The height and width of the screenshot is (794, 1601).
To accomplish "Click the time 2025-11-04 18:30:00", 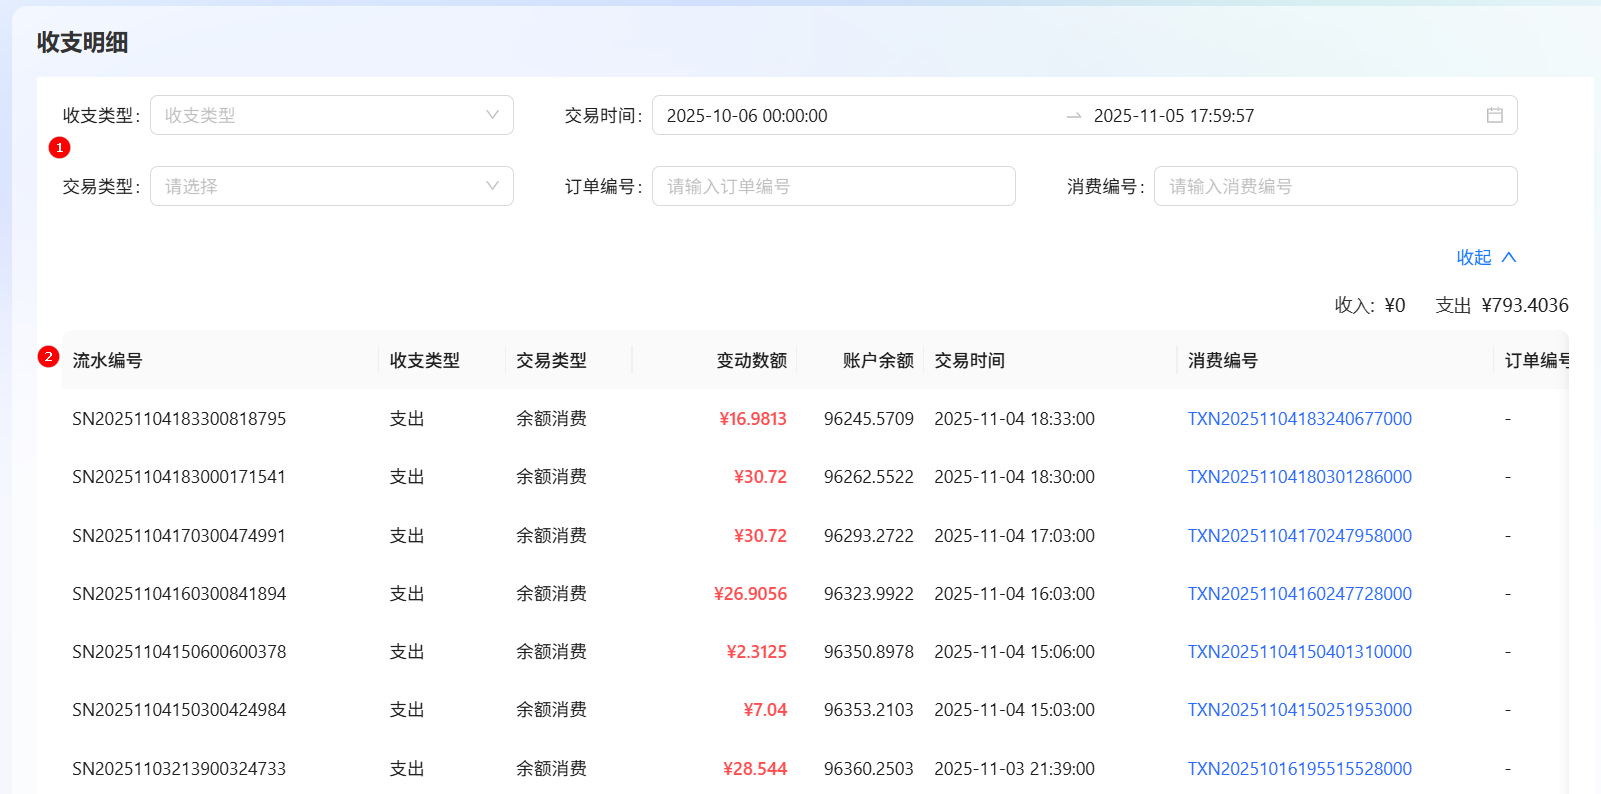I will tap(1014, 477).
